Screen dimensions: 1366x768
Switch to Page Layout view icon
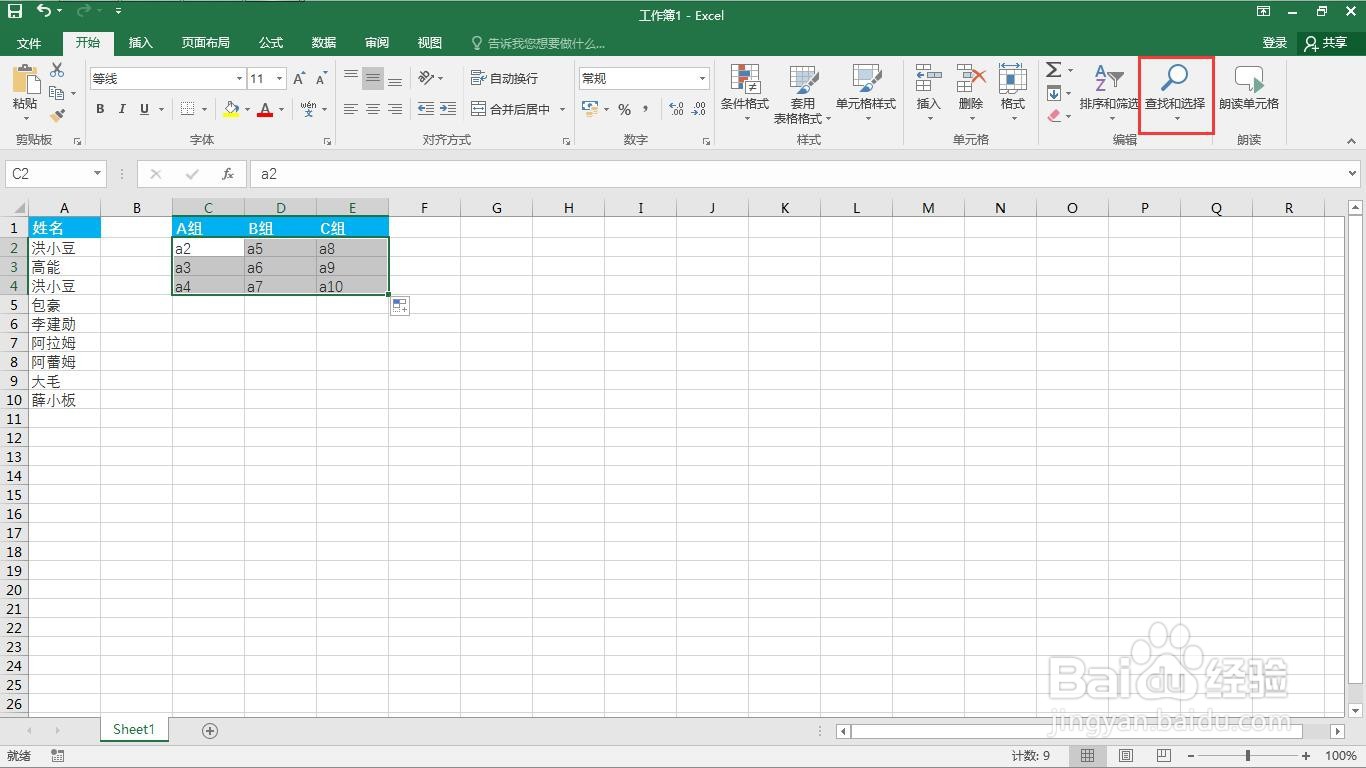(x=1125, y=755)
